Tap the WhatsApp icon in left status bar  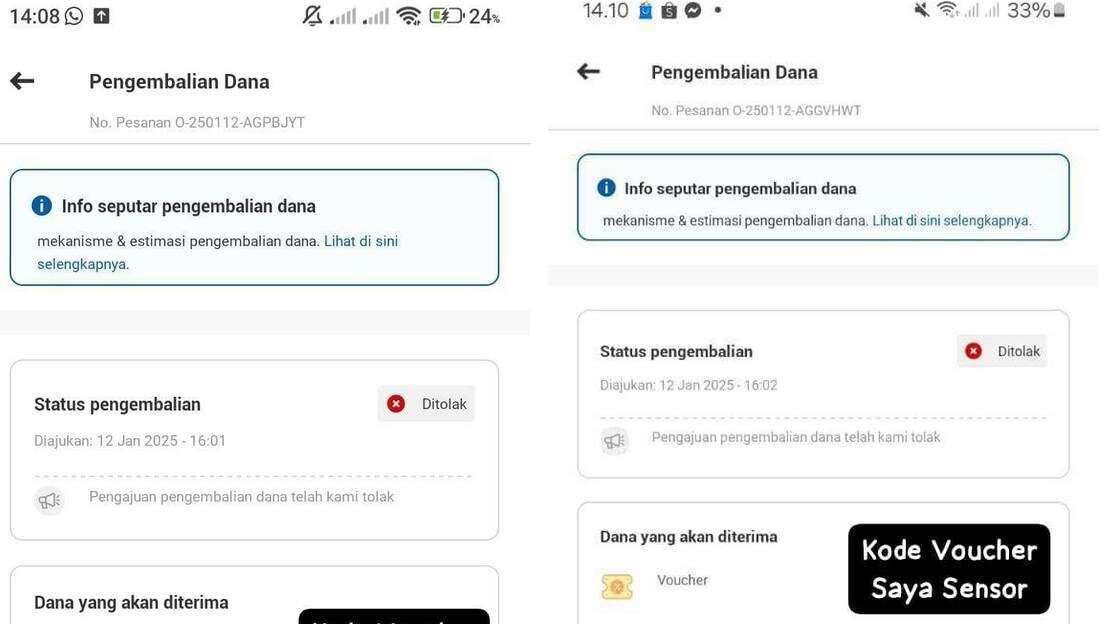coord(73,16)
